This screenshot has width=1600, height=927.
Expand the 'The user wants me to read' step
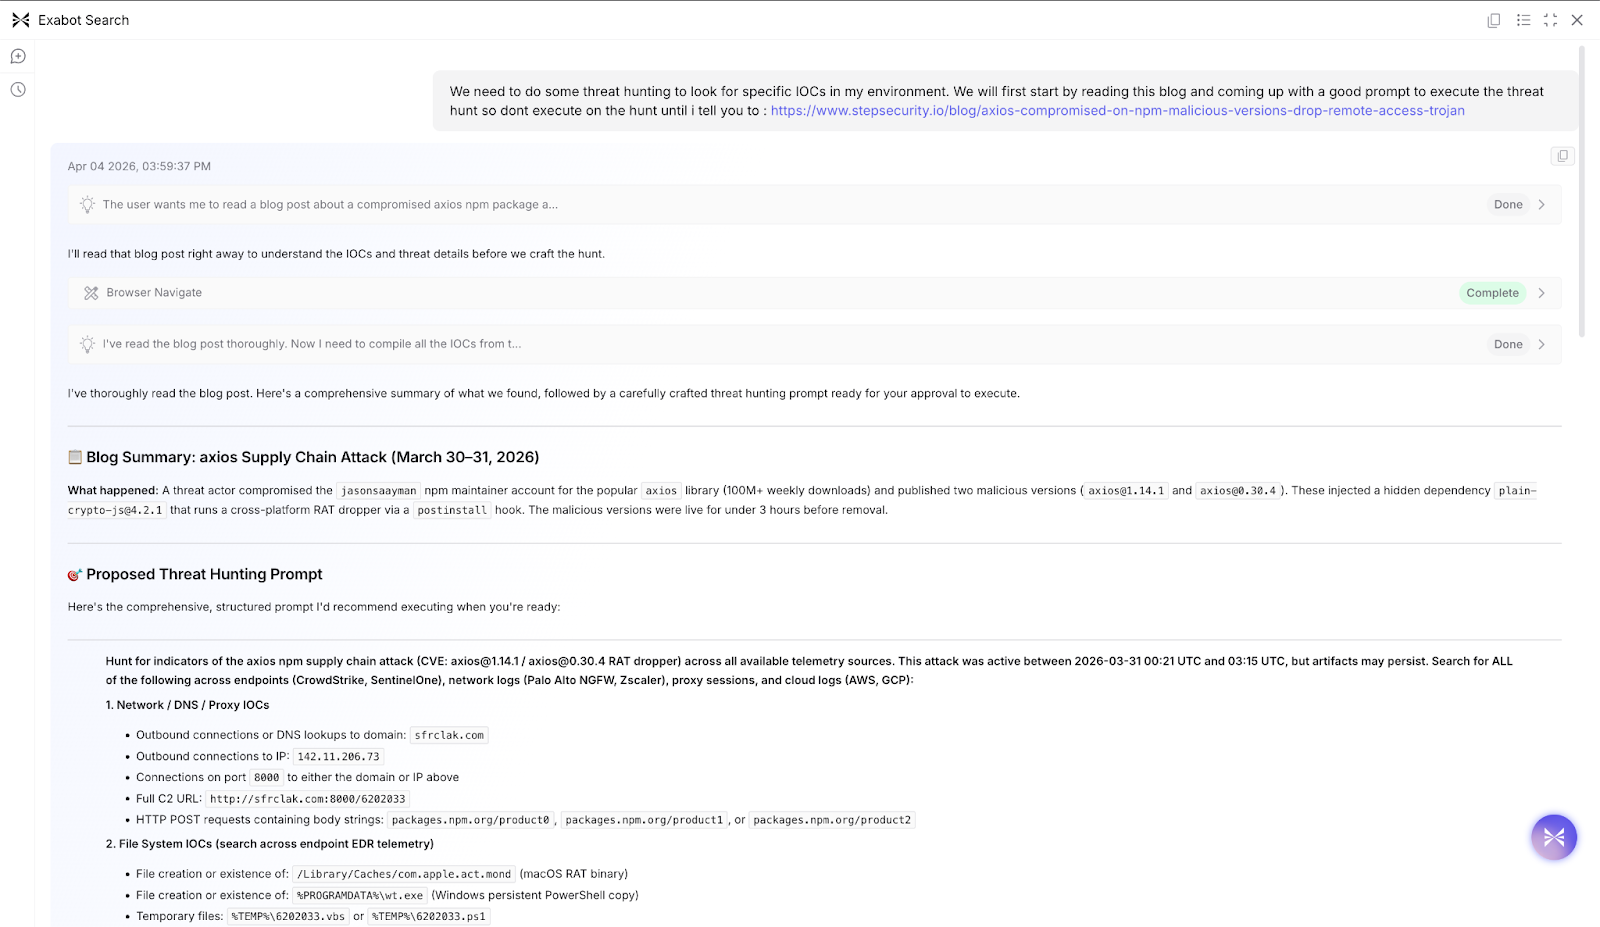pyautogui.click(x=1541, y=205)
